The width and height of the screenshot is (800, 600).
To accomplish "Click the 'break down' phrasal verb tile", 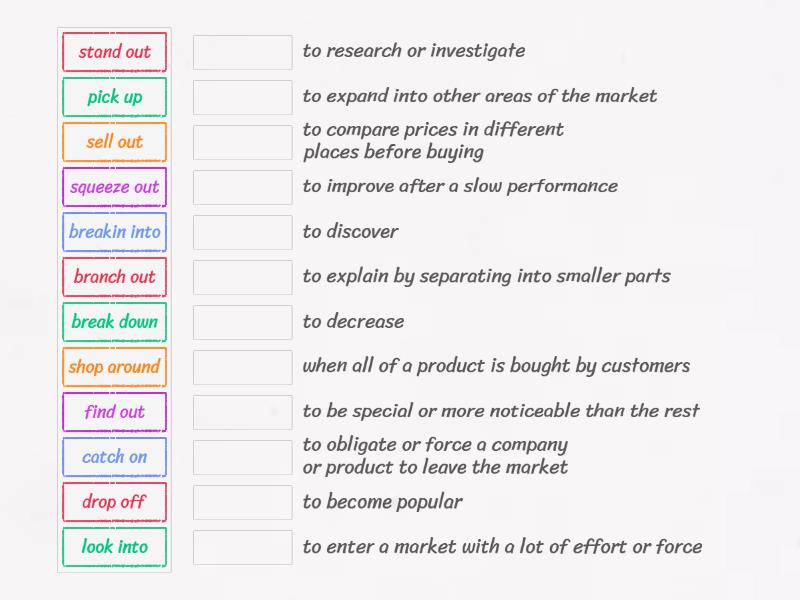I will [114, 322].
